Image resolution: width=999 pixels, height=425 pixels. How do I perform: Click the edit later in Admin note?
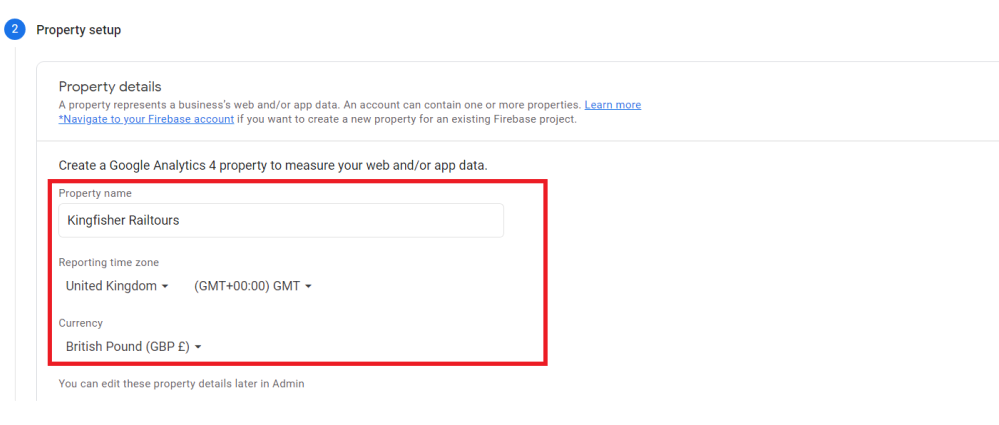point(181,383)
